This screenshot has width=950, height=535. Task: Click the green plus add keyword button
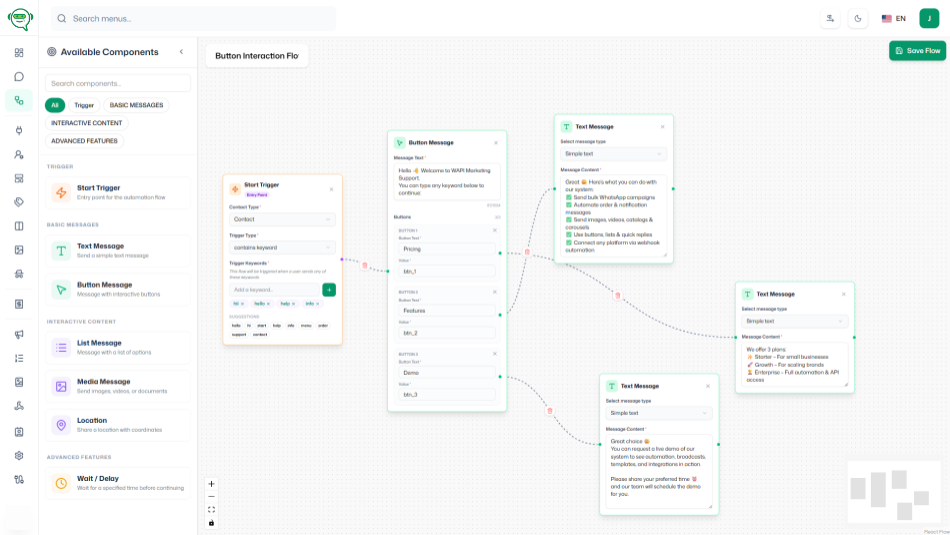pyautogui.click(x=329, y=290)
